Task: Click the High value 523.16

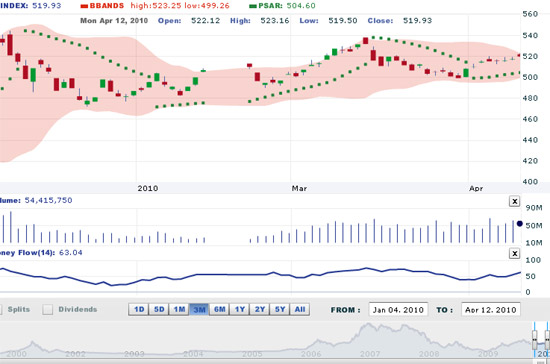Action: [275, 21]
